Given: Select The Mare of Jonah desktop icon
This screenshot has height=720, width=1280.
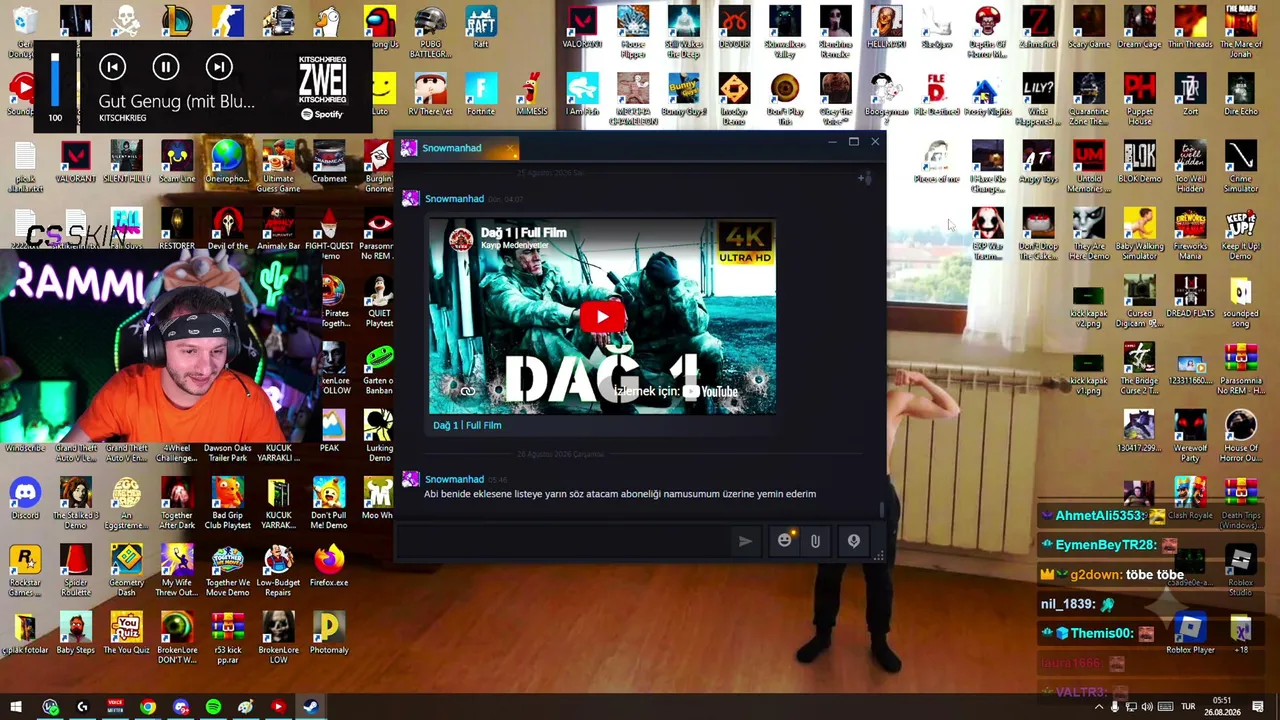Looking at the screenshot, I should 1241,31.
